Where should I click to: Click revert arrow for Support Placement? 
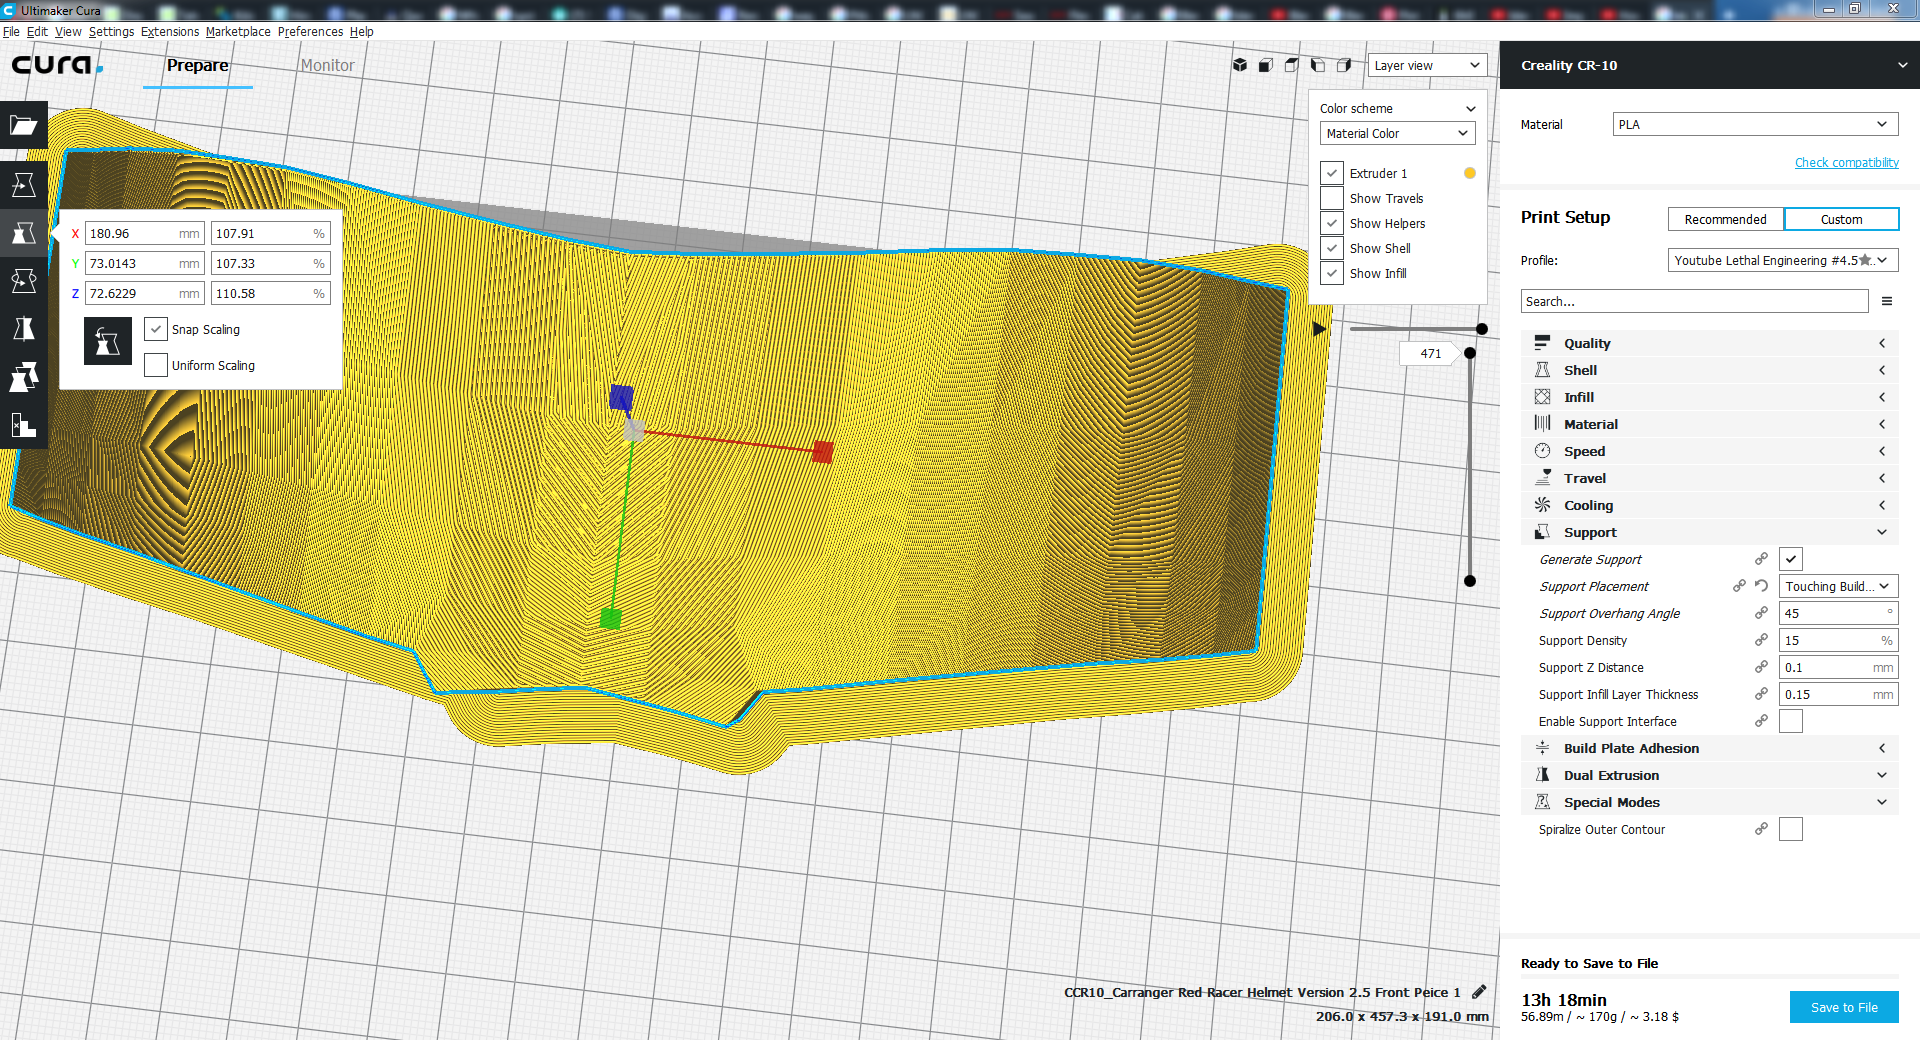point(1761,586)
